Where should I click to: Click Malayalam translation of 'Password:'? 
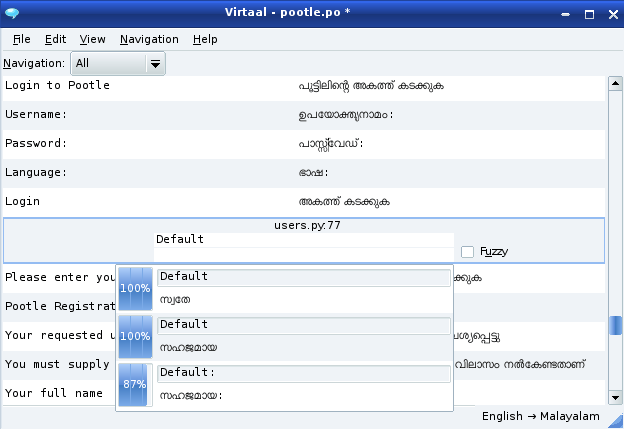(331, 144)
